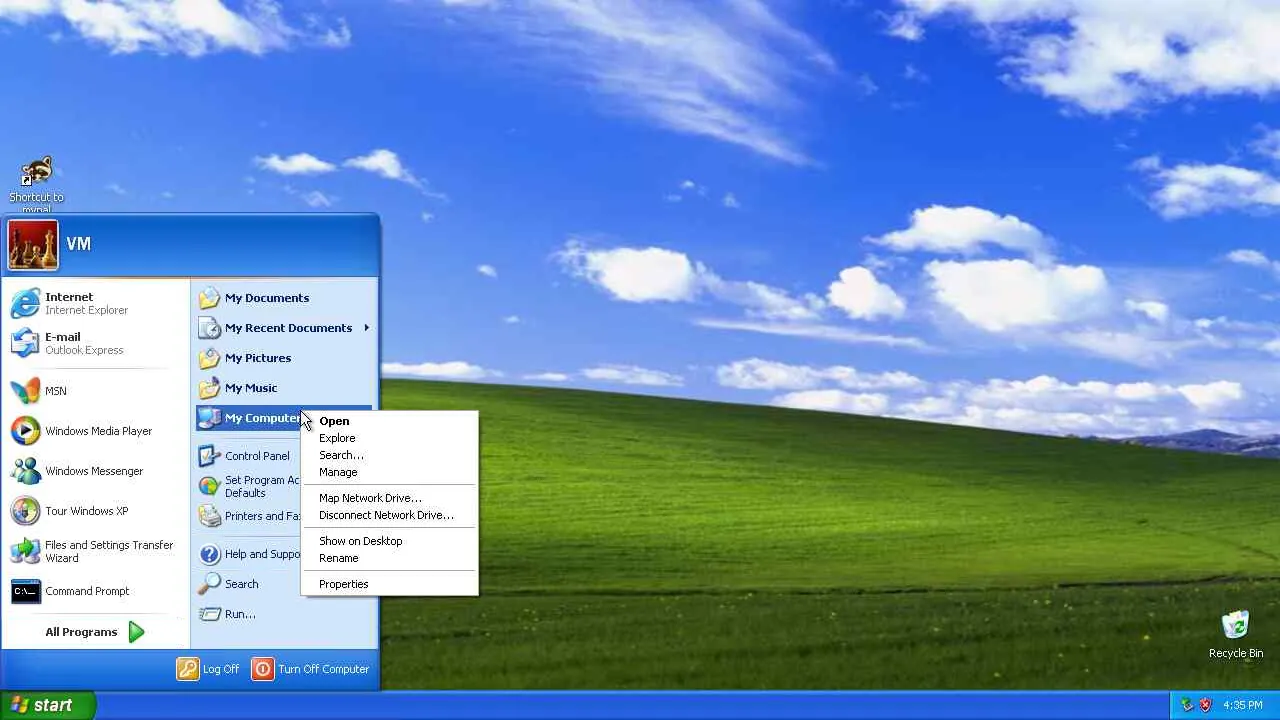Open Files and Settings Transfer Wizard icon
1280x720 pixels.
tap(26, 551)
